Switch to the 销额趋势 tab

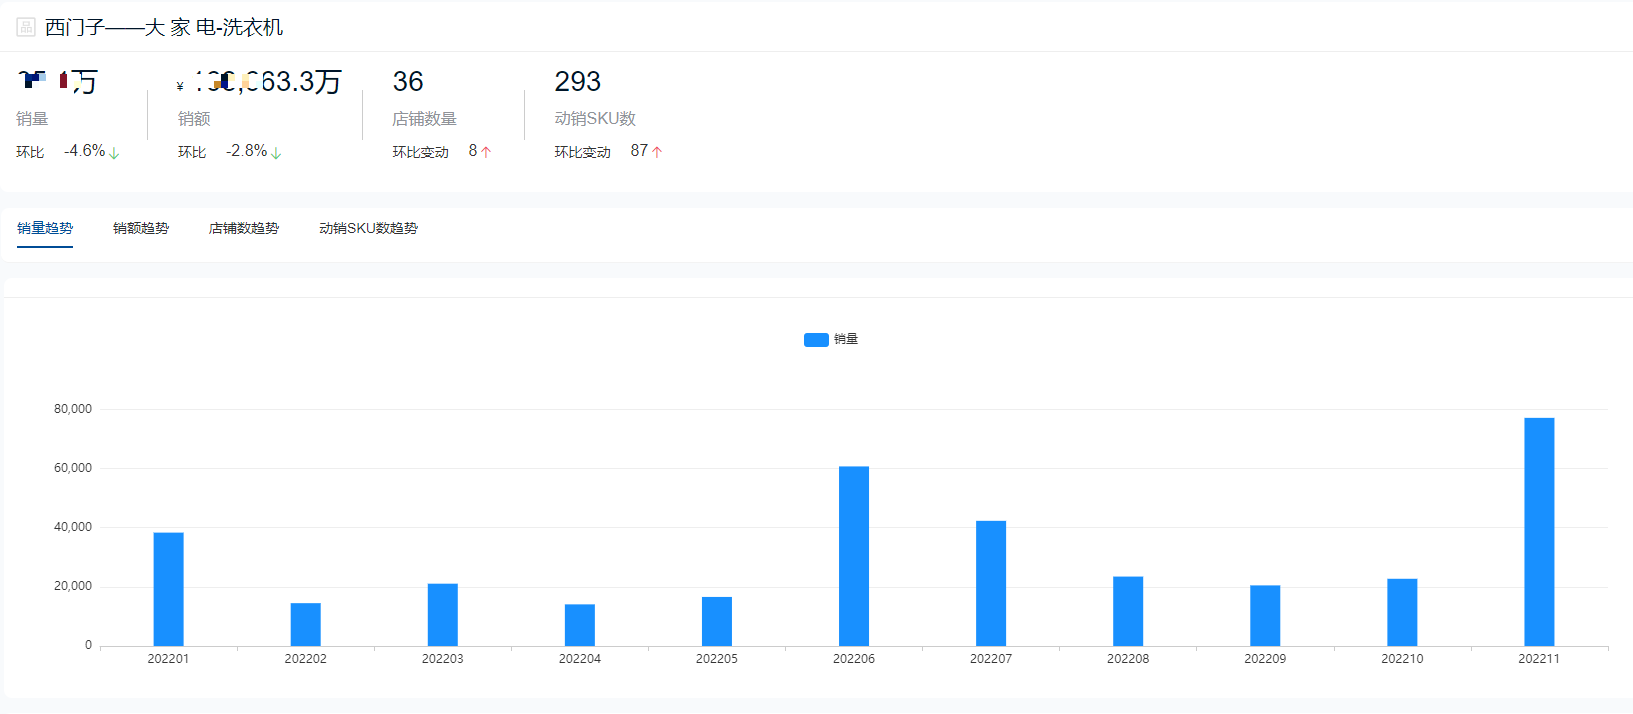click(x=141, y=228)
